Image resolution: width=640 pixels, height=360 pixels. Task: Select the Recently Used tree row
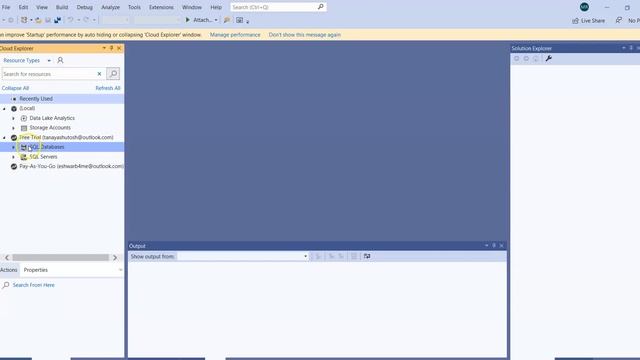click(x=62, y=99)
